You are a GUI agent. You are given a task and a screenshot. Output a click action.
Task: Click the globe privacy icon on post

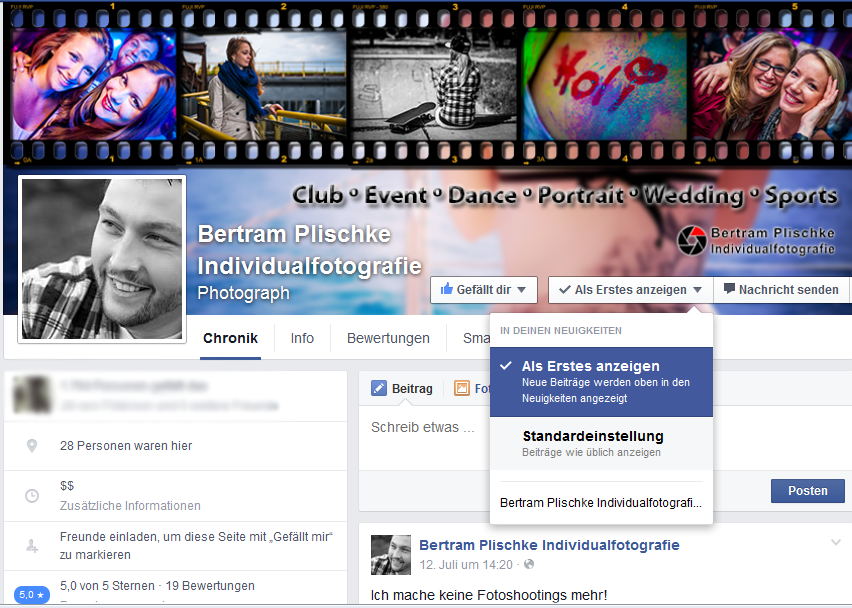[529, 565]
